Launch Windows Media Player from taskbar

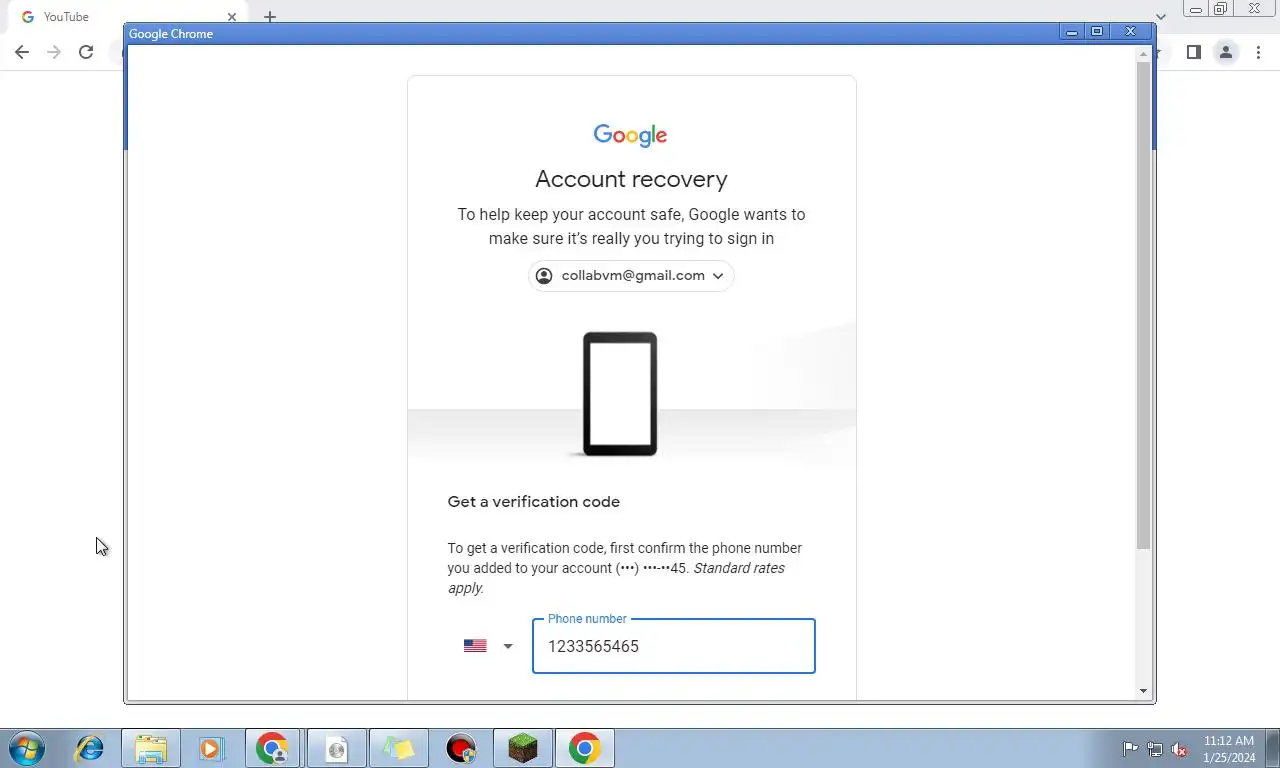[211, 748]
